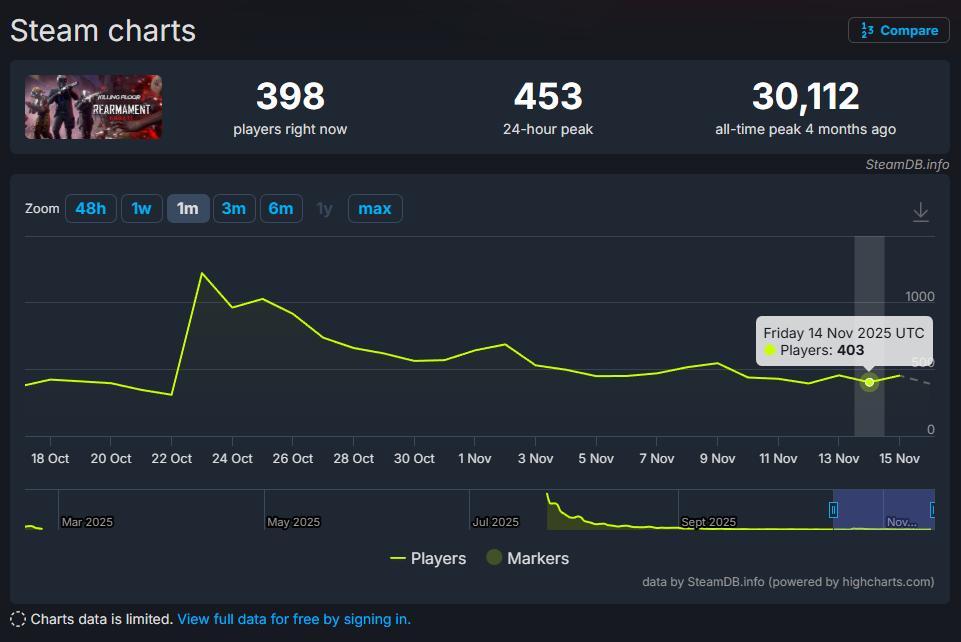Click the 1000 y-axis label
Image resolution: width=961 pixels, height=642 pixels.
coord(920,296)
